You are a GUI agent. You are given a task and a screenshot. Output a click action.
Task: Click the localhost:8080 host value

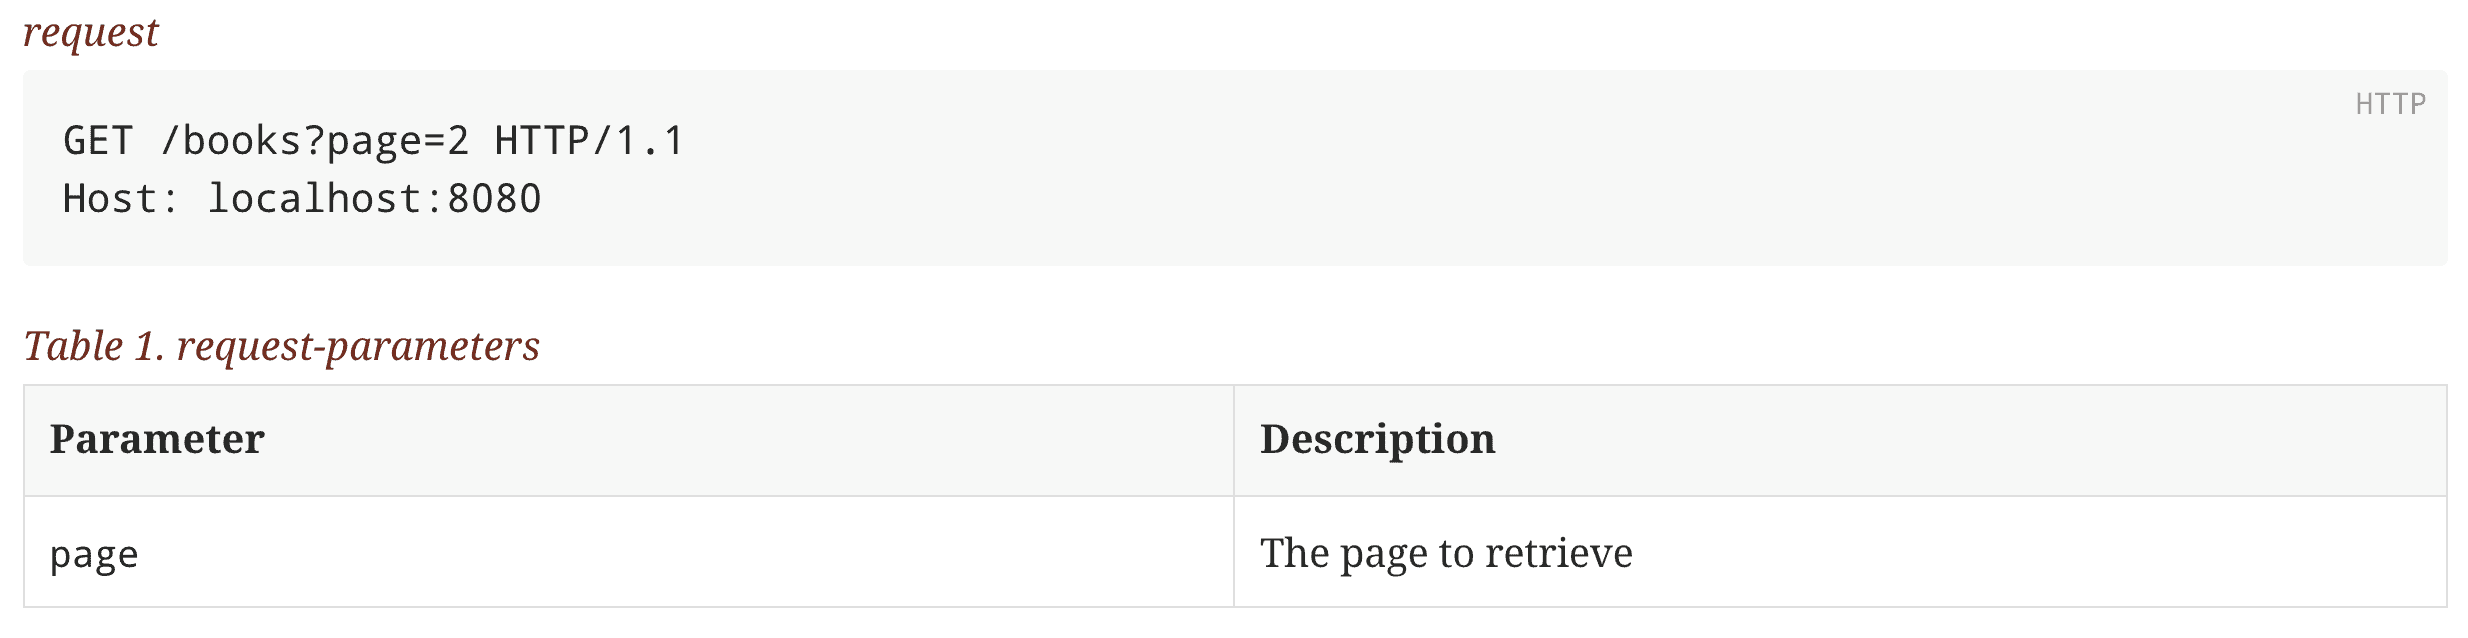[374, 199]
